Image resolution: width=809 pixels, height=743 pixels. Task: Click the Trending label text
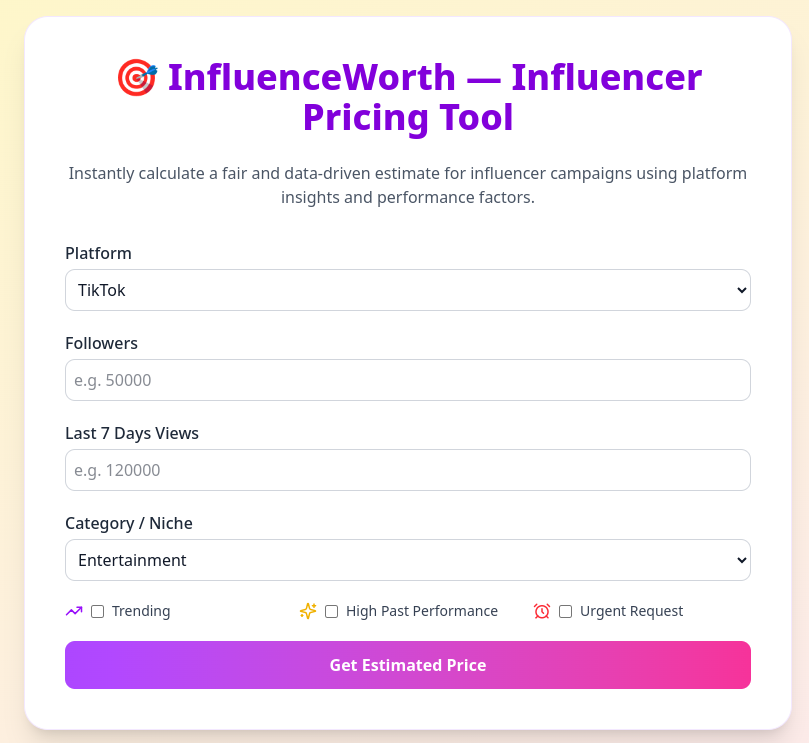[140, 610]
